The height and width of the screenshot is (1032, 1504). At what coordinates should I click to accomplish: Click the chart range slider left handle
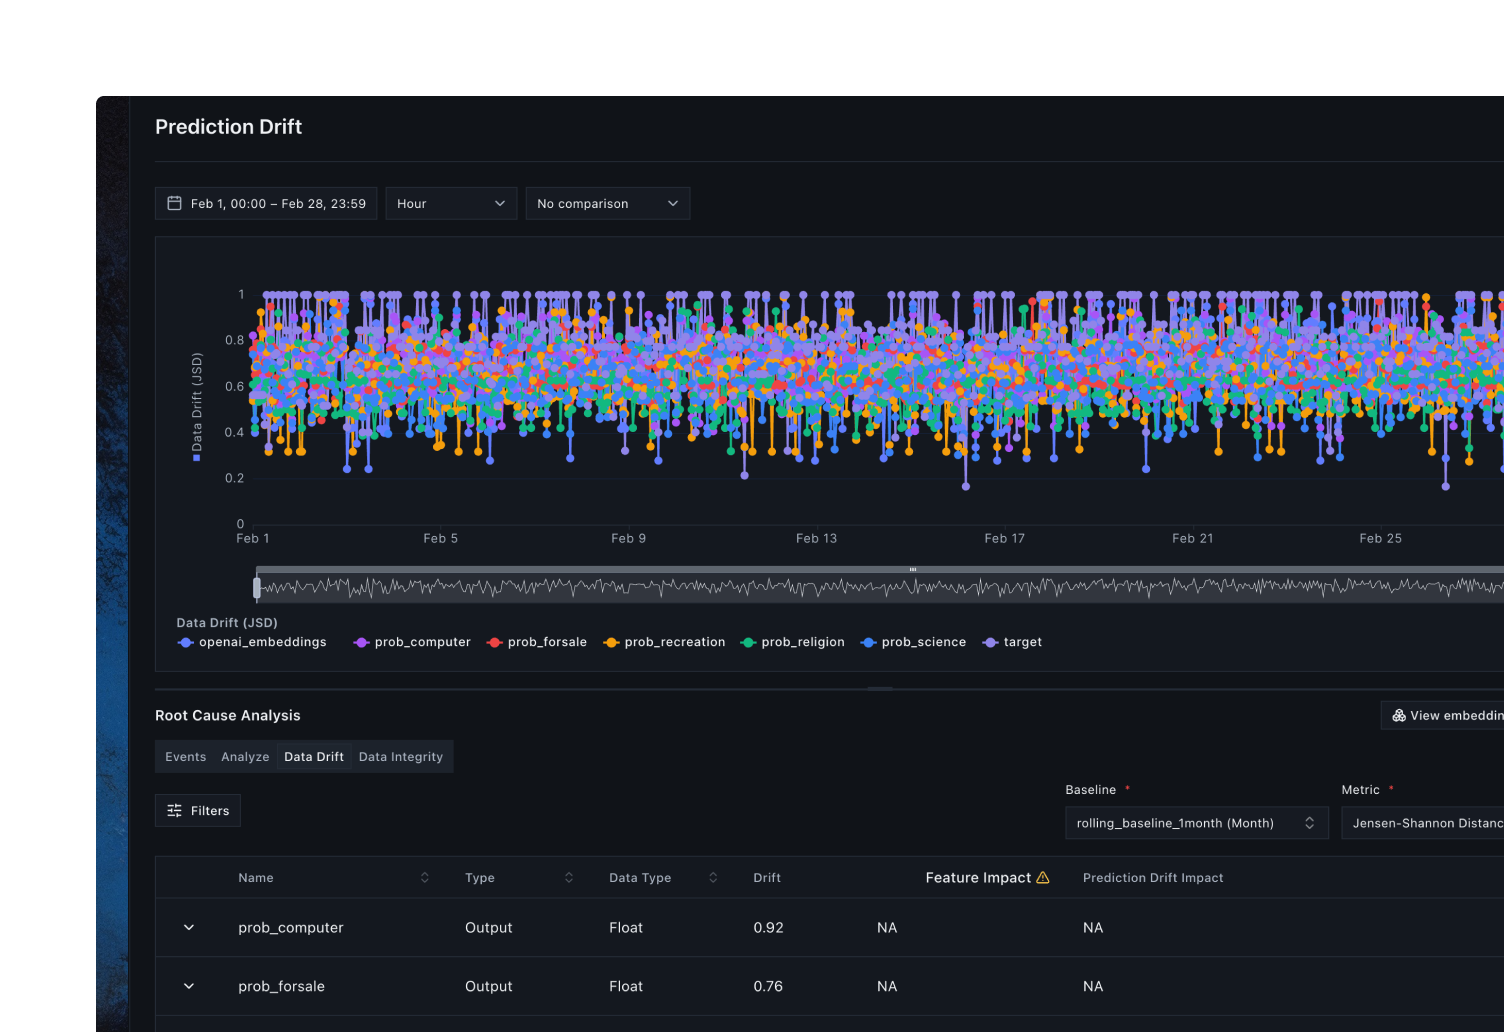point(257,587)
